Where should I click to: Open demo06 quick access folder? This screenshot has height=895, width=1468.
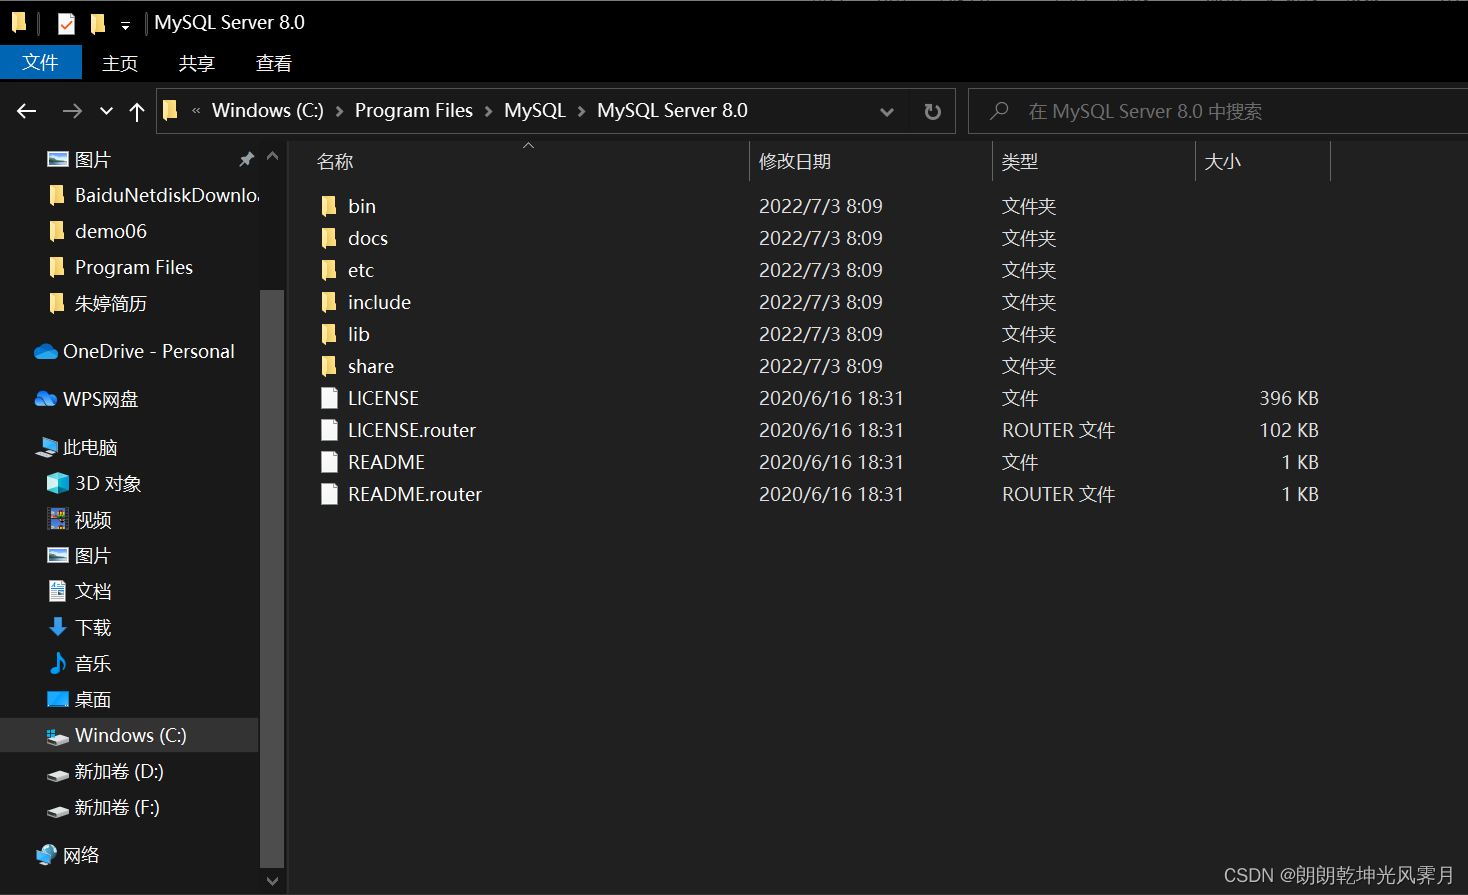[x=97, y=231]
